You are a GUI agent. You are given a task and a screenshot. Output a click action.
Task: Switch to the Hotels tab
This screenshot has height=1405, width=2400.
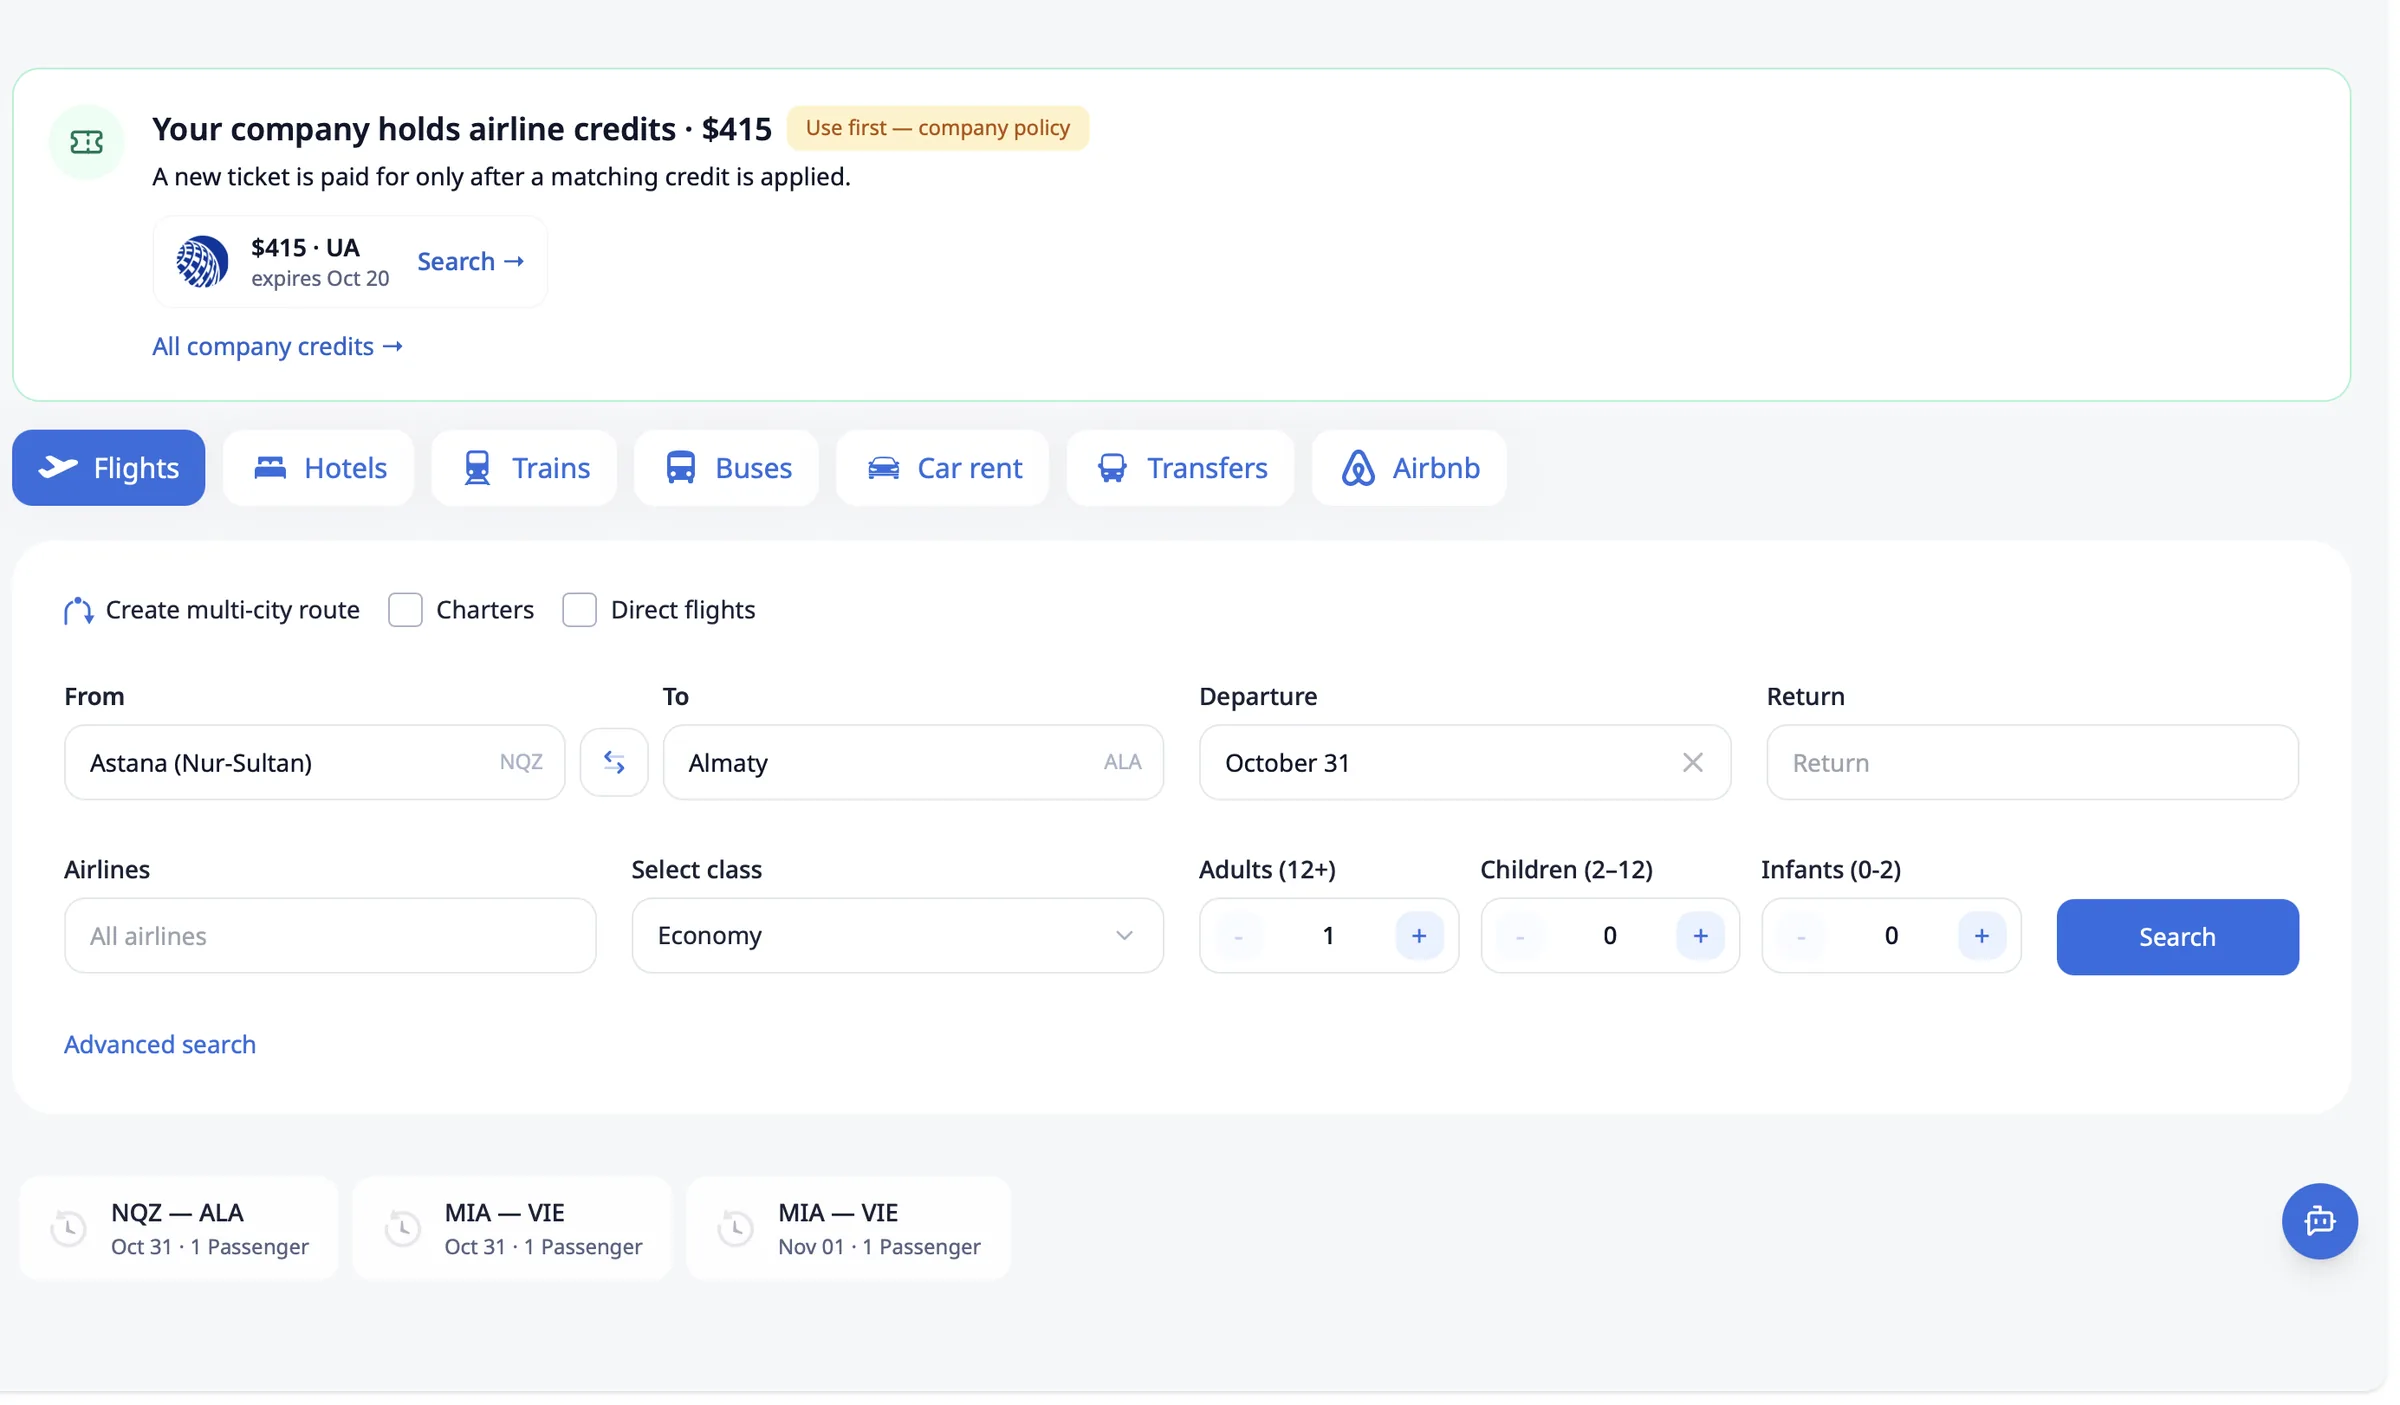coord(319,468)
